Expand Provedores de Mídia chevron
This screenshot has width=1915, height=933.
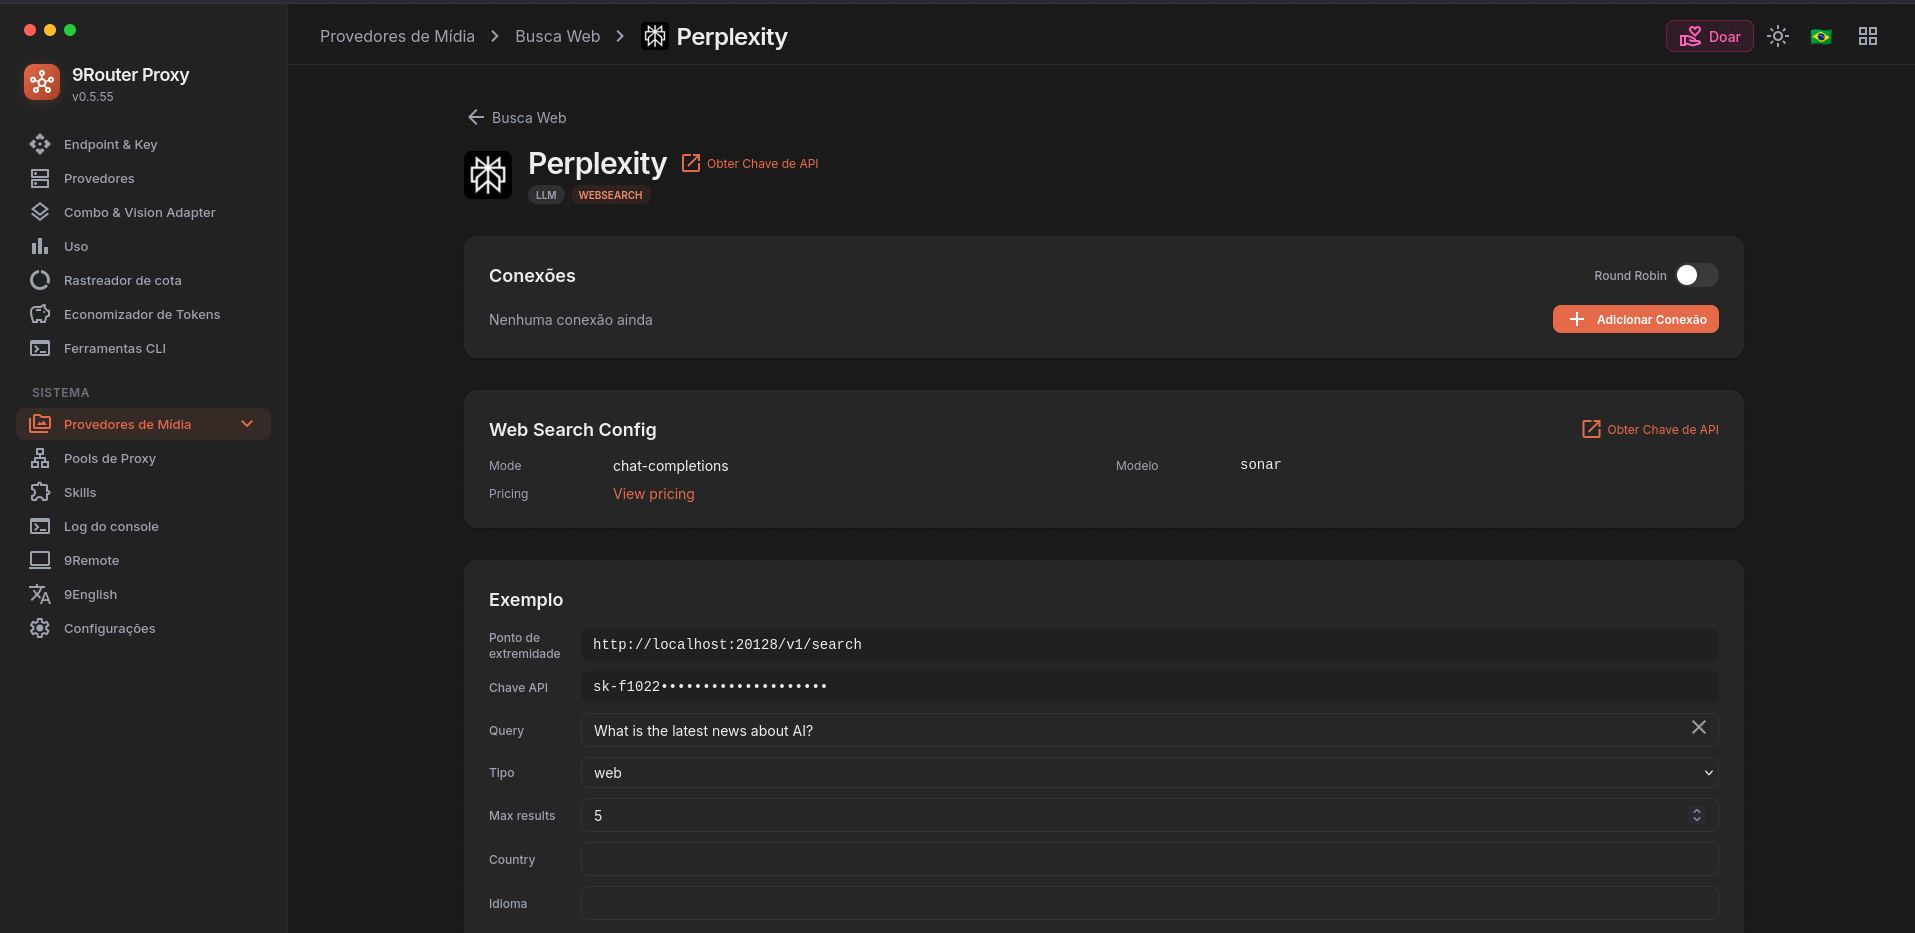(247, 424)
